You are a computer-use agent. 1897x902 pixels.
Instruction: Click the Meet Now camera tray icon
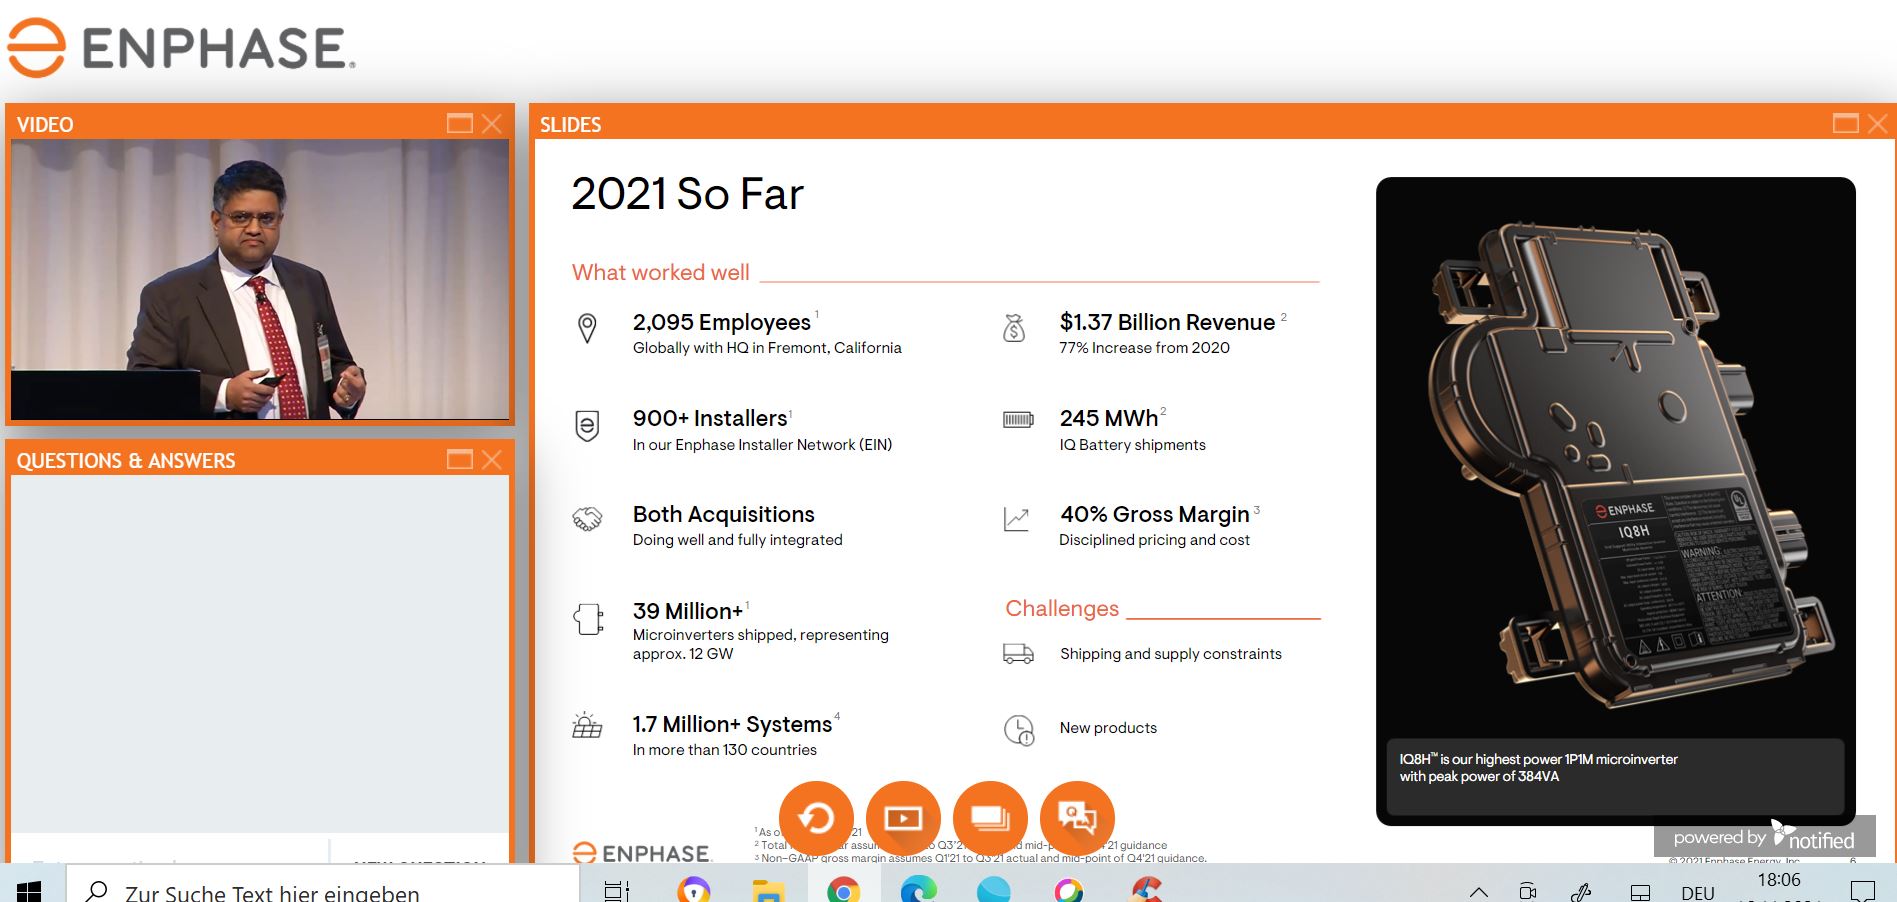pyautogui.click(x=1528, y=892)
